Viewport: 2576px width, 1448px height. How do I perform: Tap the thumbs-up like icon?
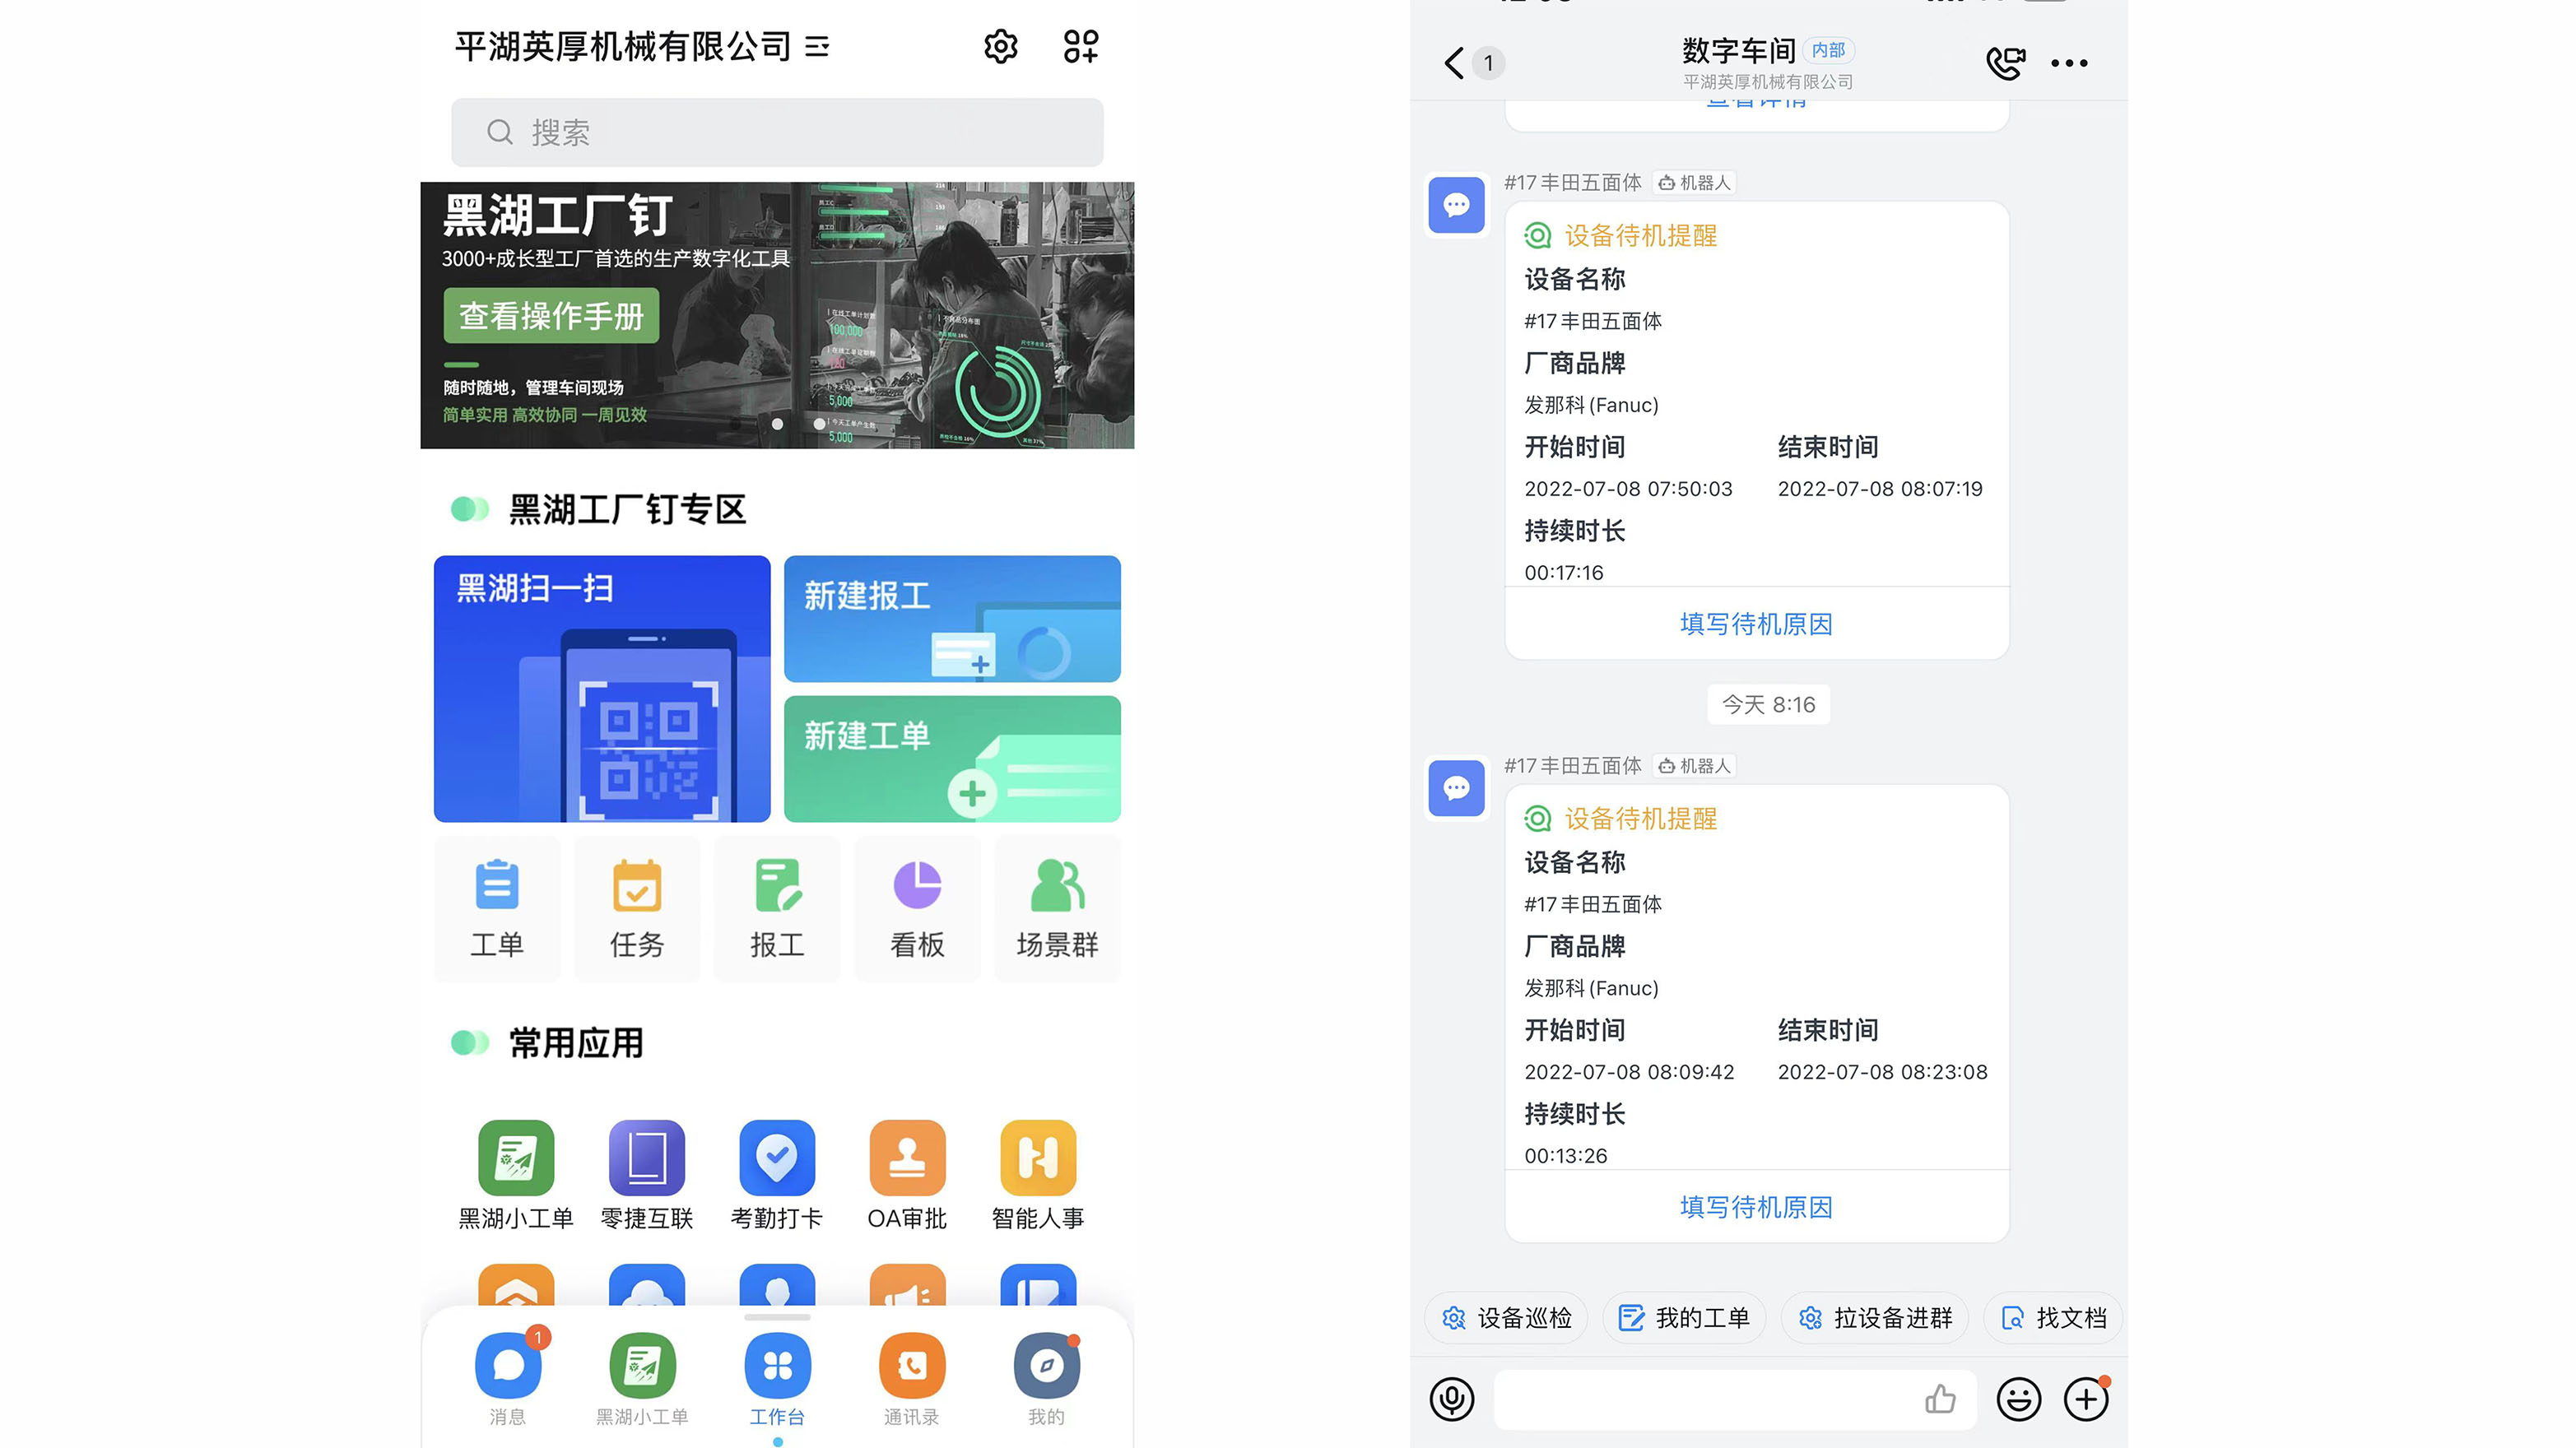1940,1399
